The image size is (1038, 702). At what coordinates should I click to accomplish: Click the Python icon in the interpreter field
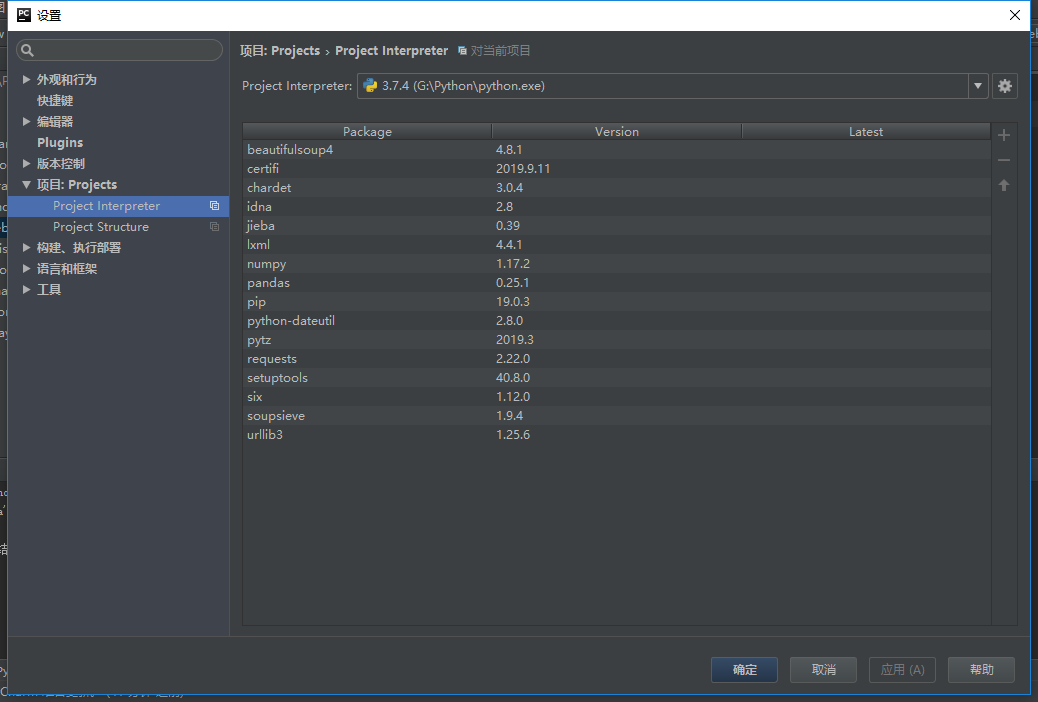coord(370,86)
